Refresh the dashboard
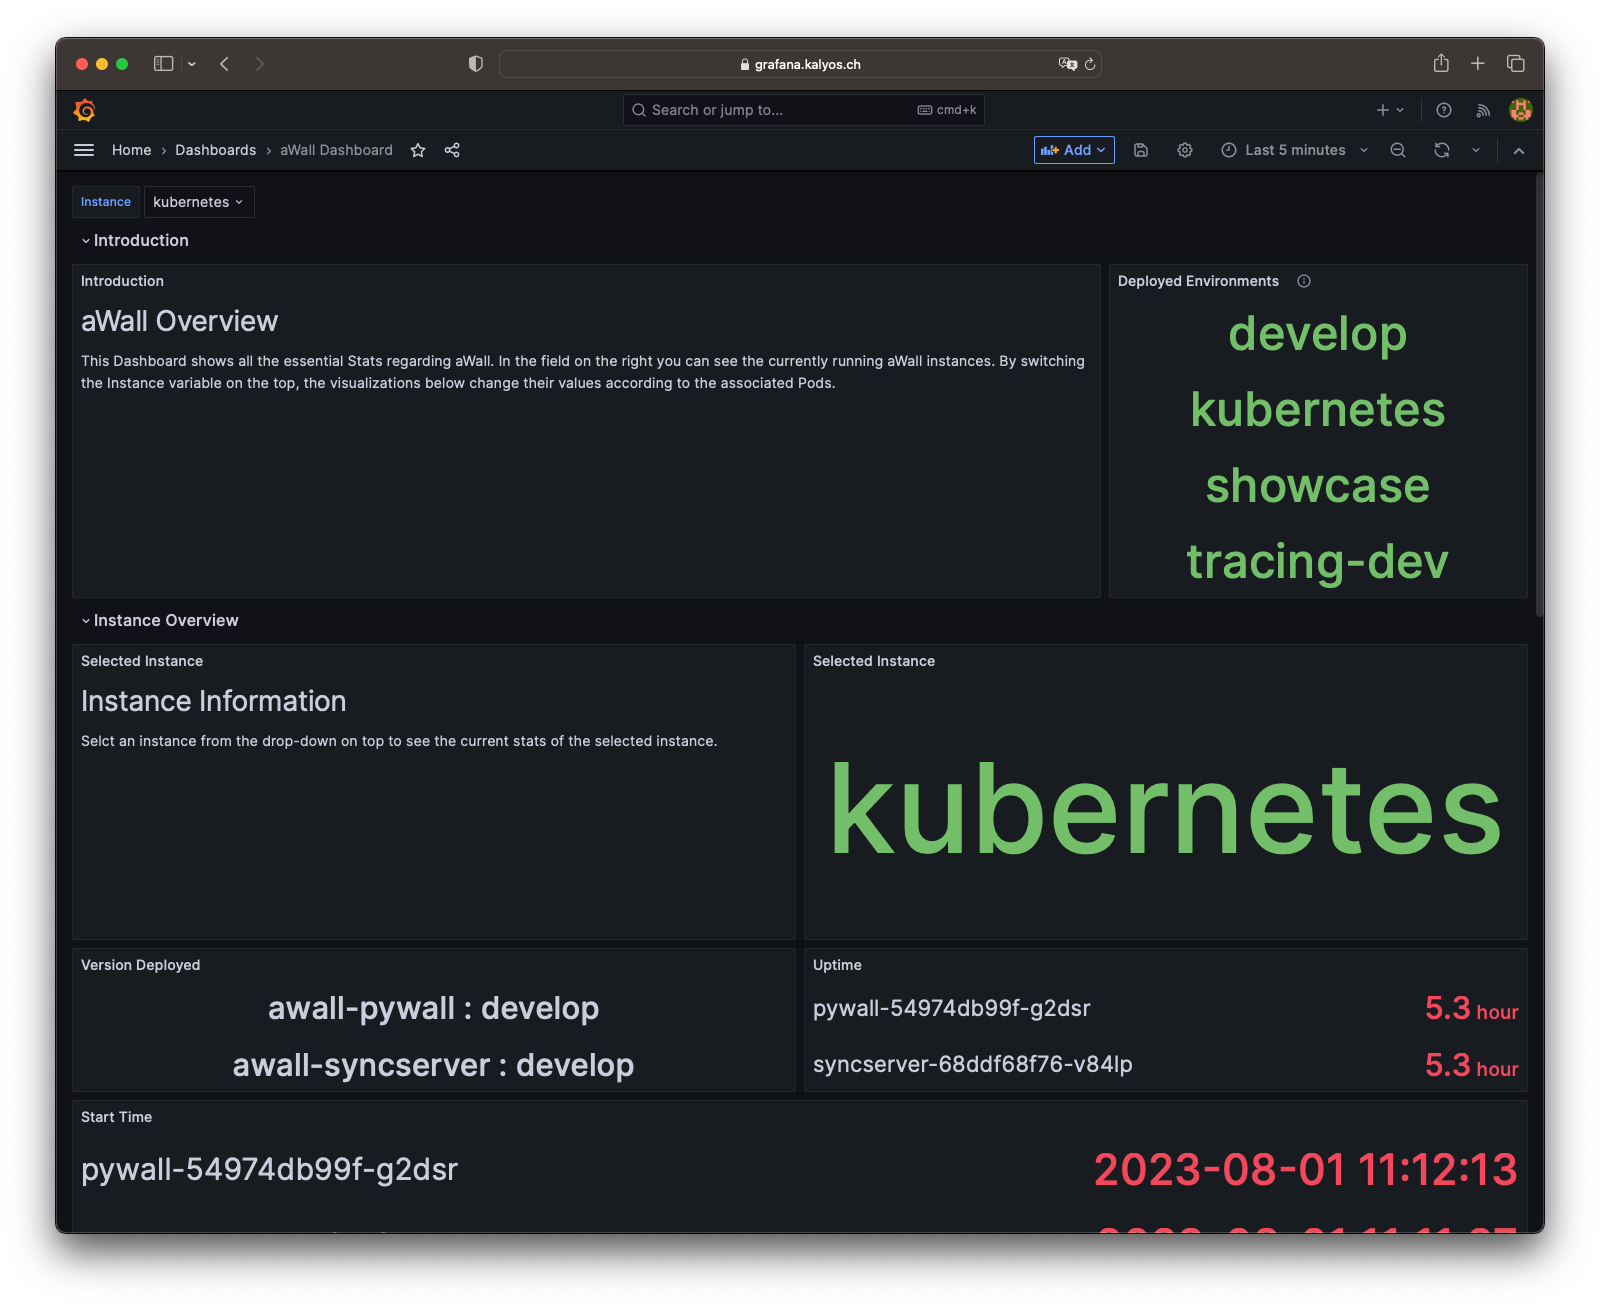The height and width of the screenshot is (1307, 1600). (1442, 150)
